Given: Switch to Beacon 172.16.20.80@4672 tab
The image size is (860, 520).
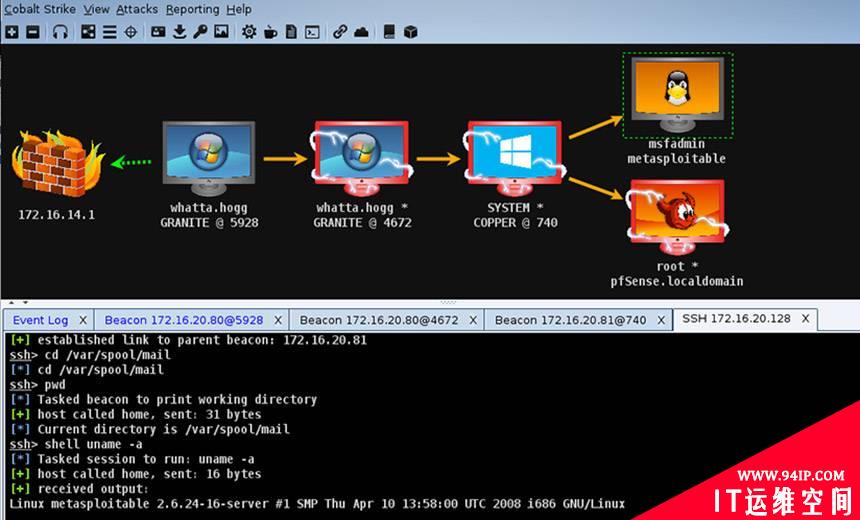Looking at the screenshot, I should pos(379,320).
